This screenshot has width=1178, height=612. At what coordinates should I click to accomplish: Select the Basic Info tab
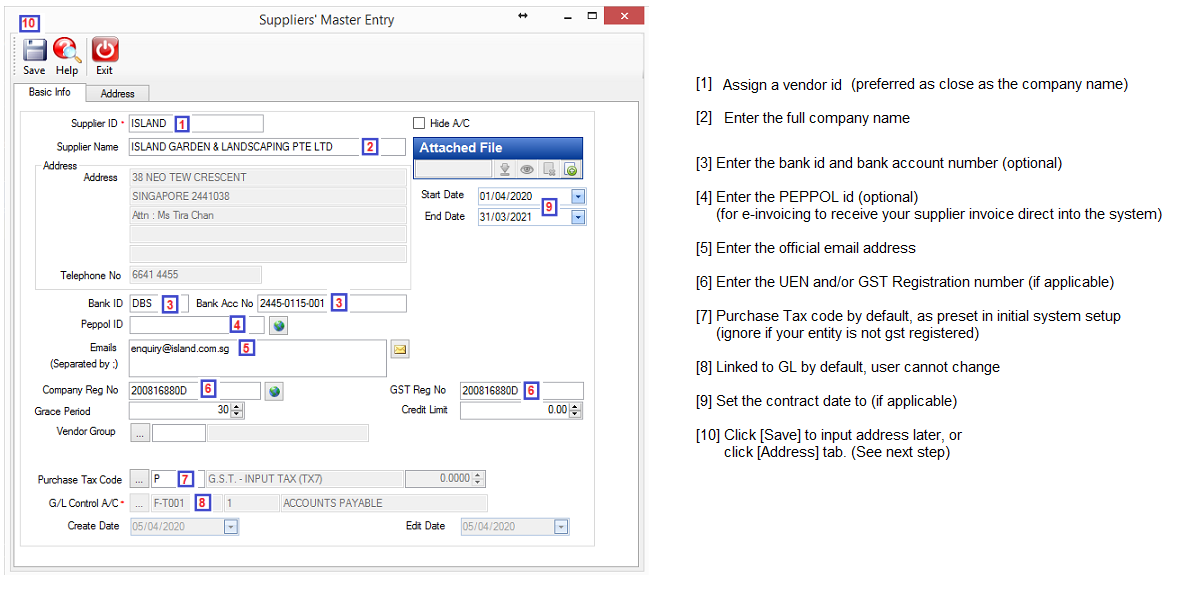pyautogui.click(x=50, y=92)
